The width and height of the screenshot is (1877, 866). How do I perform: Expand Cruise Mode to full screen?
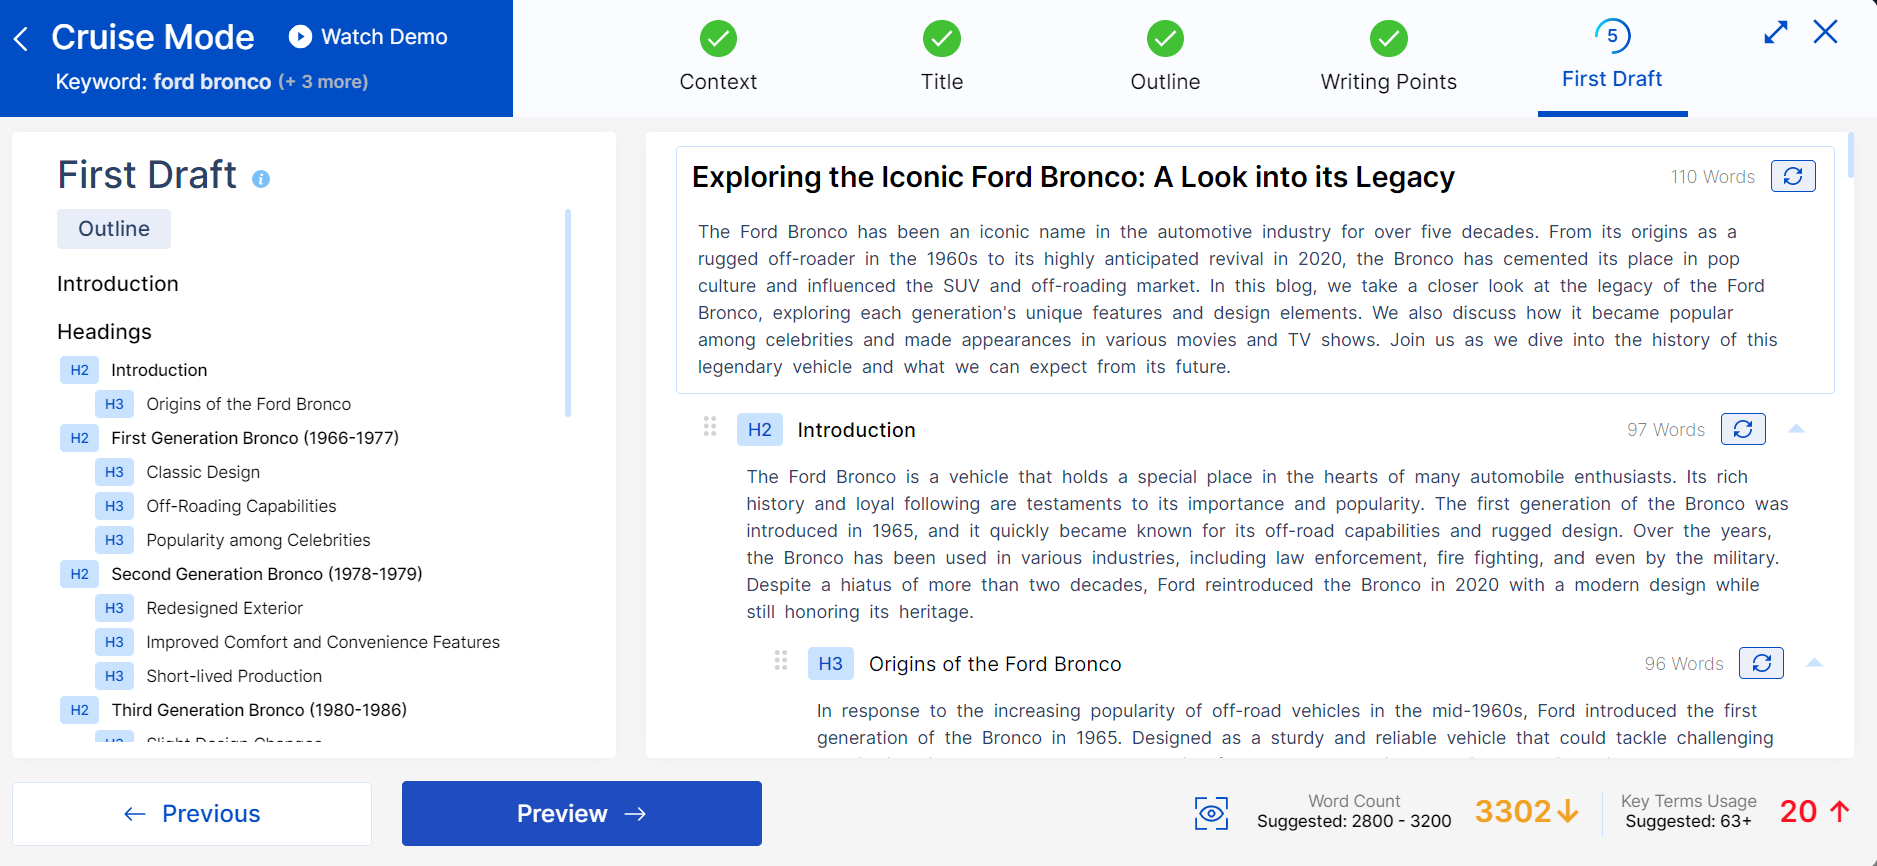[1776, 32]
